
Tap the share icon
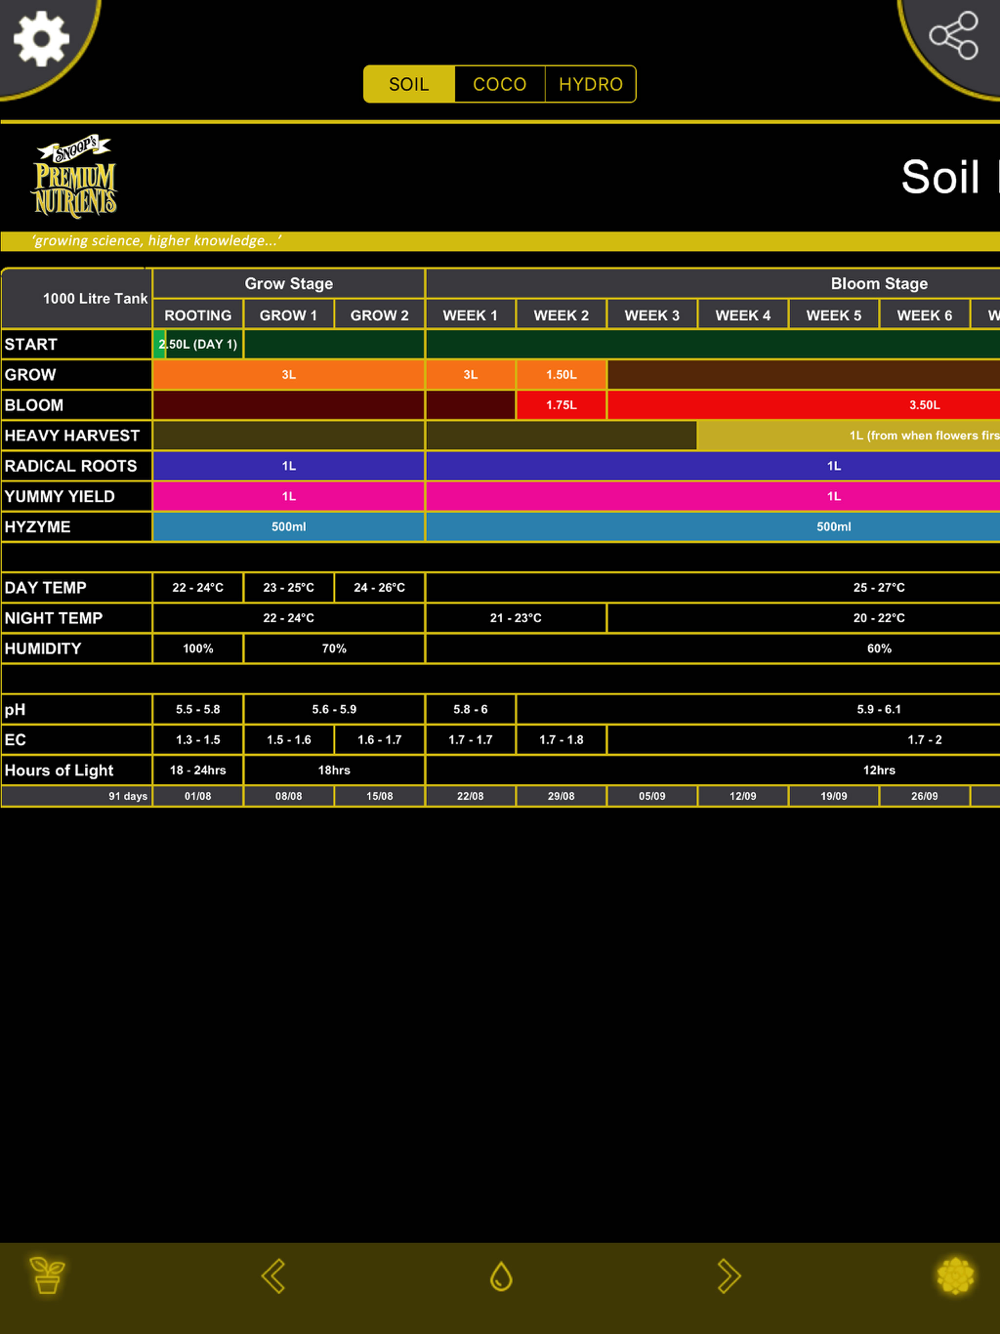pos(954,36)
